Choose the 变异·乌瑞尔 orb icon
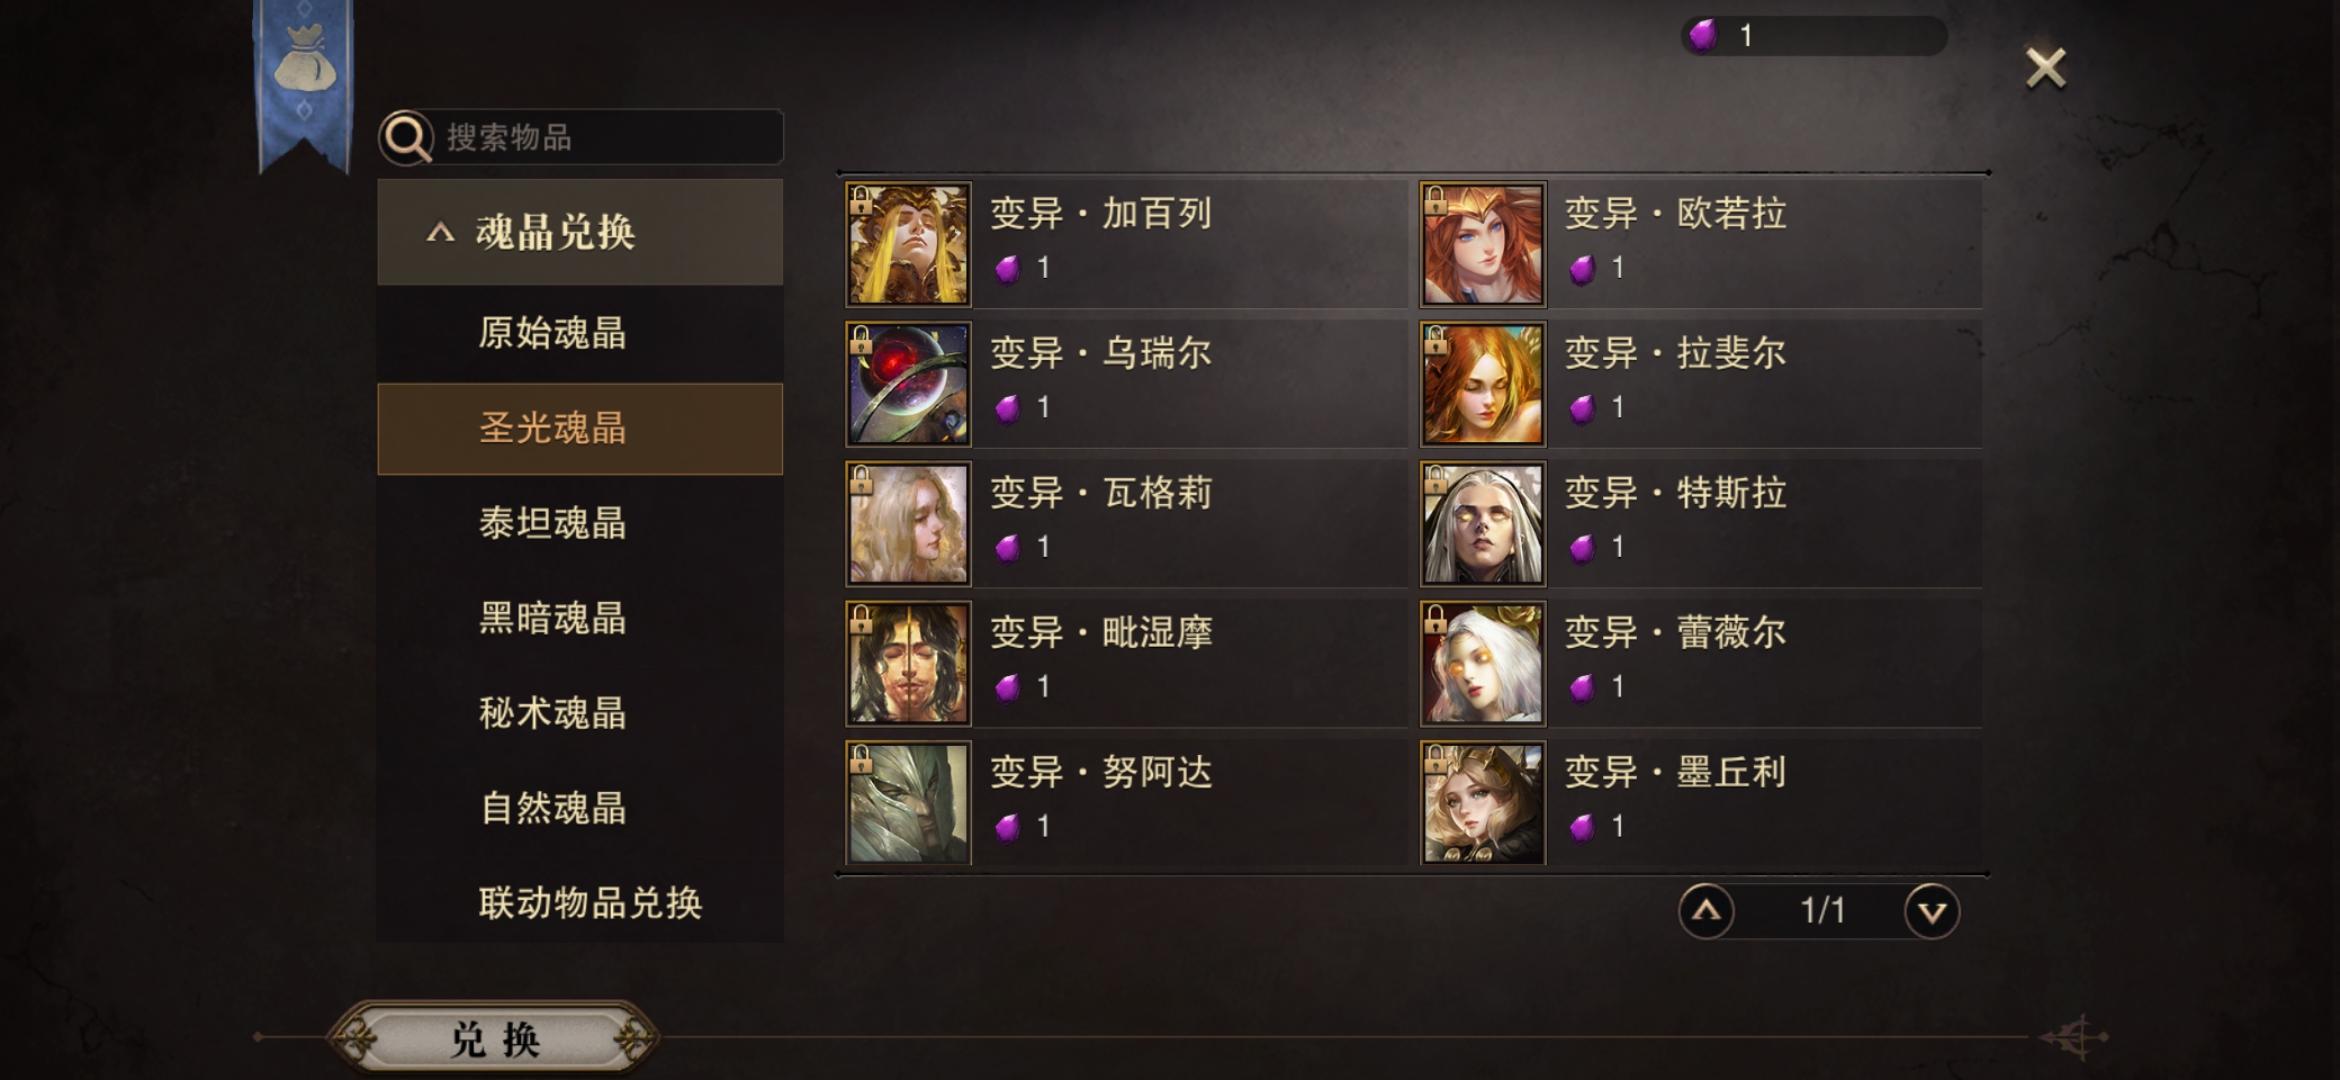 [908, 384]
